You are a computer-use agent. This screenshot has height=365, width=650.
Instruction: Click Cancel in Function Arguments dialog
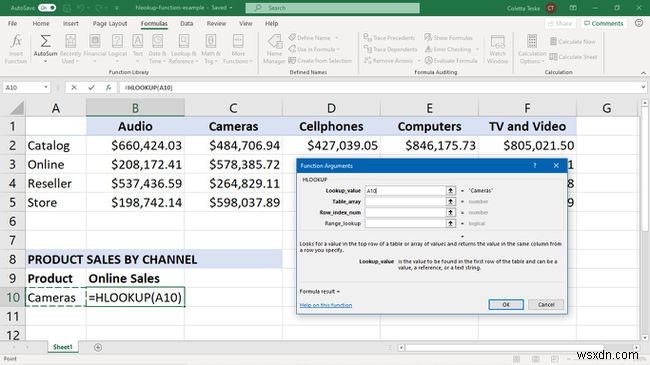pos(546,304)
